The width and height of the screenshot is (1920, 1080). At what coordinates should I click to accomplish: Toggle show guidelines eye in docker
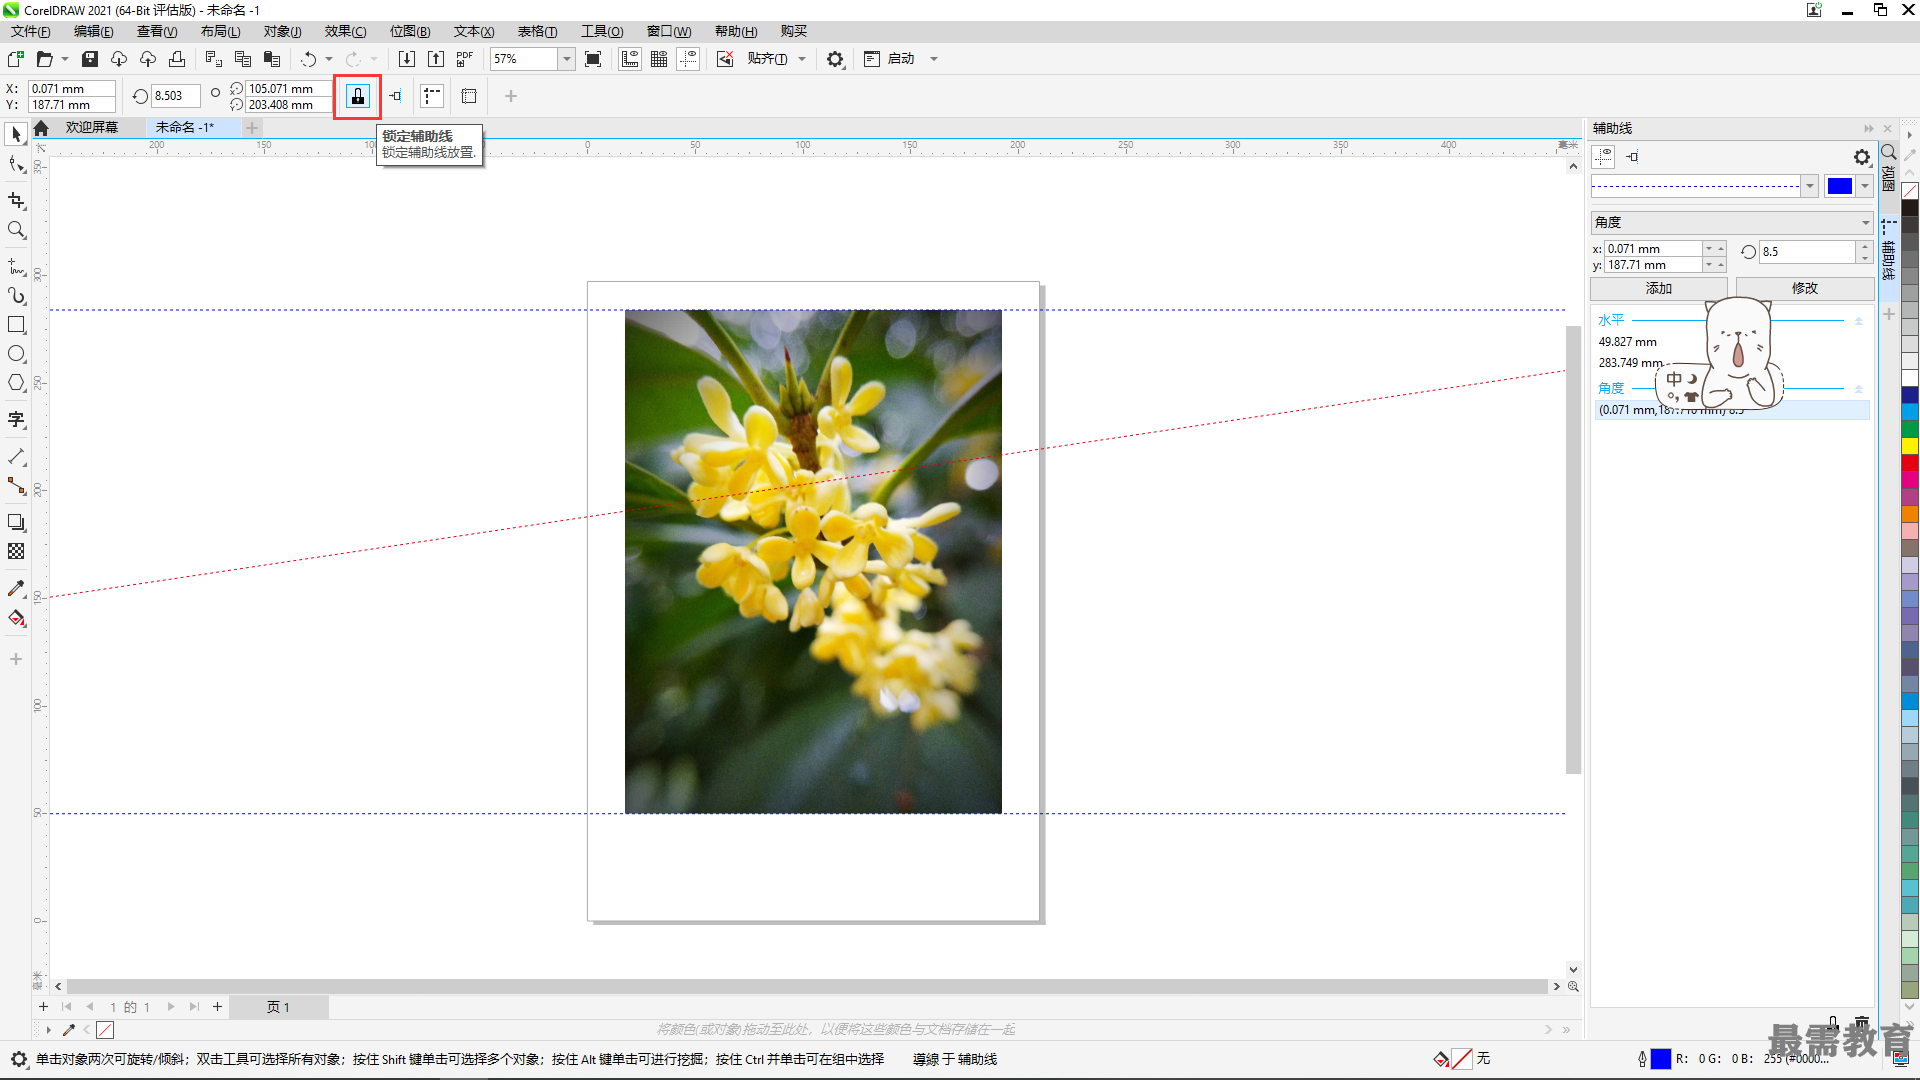click(1604, 157)
